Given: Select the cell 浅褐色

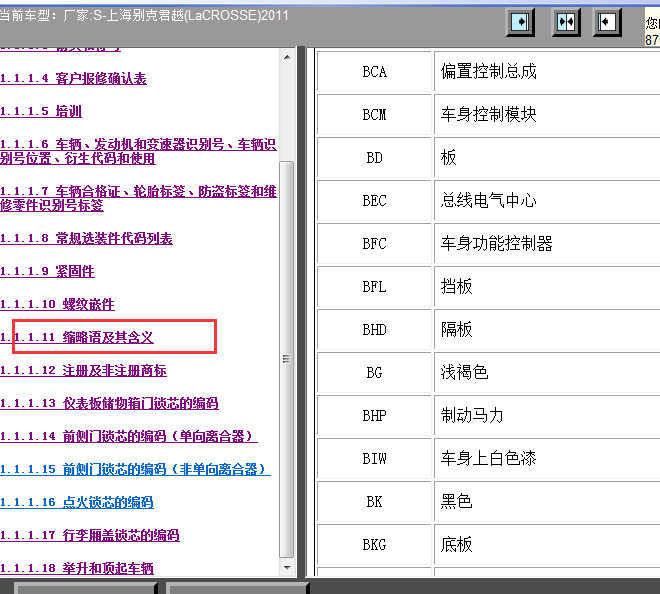Looking at the screenshot, I should point(547,373).
